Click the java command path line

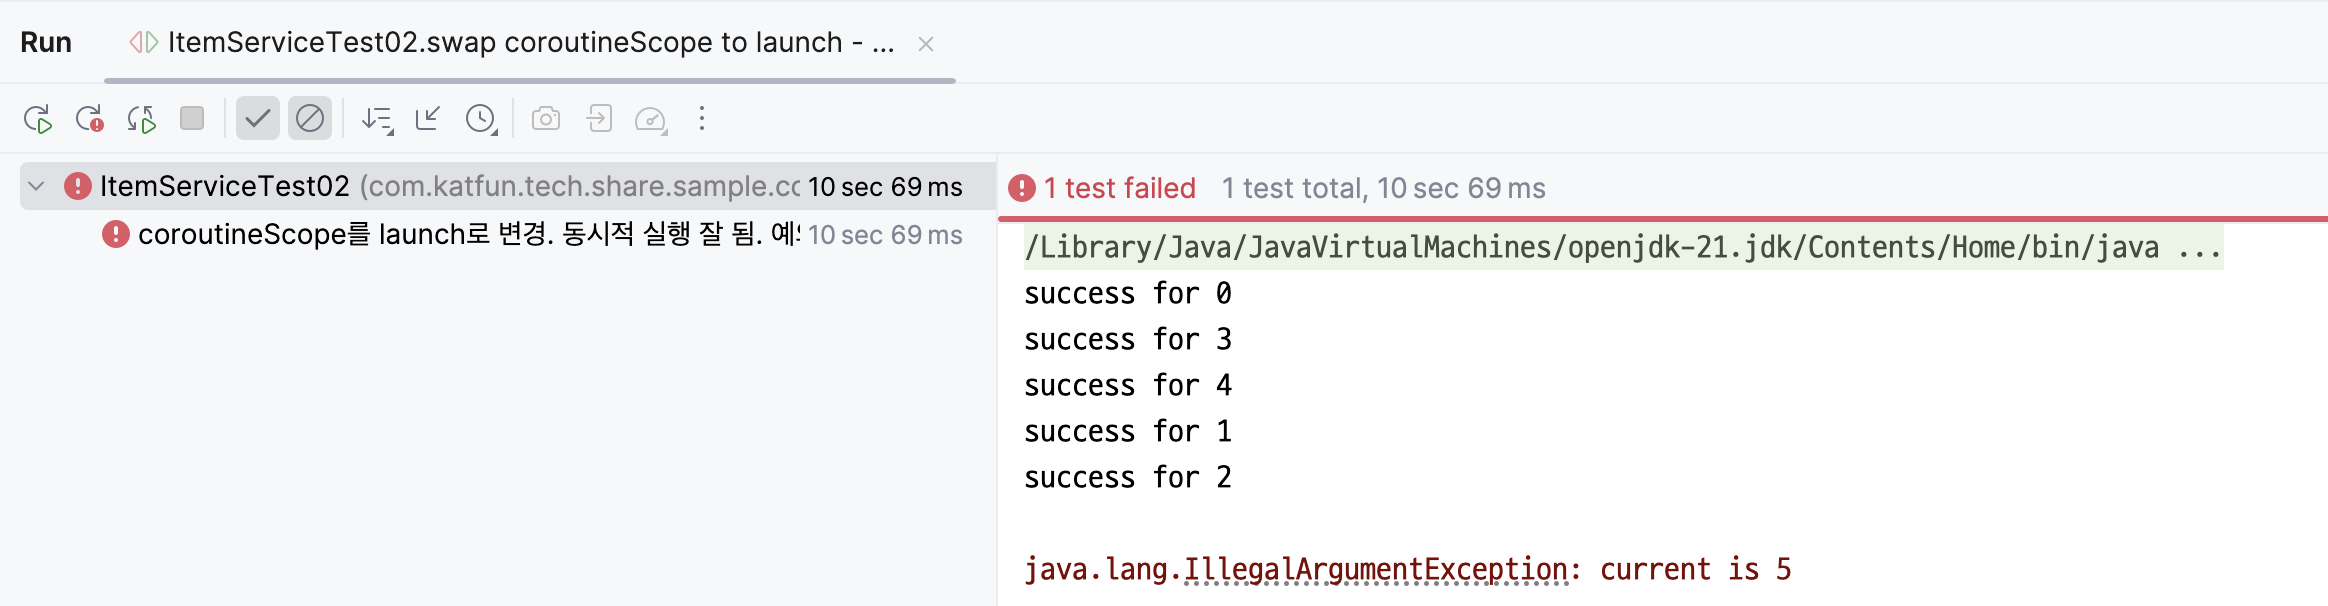tap(1623, 247)
